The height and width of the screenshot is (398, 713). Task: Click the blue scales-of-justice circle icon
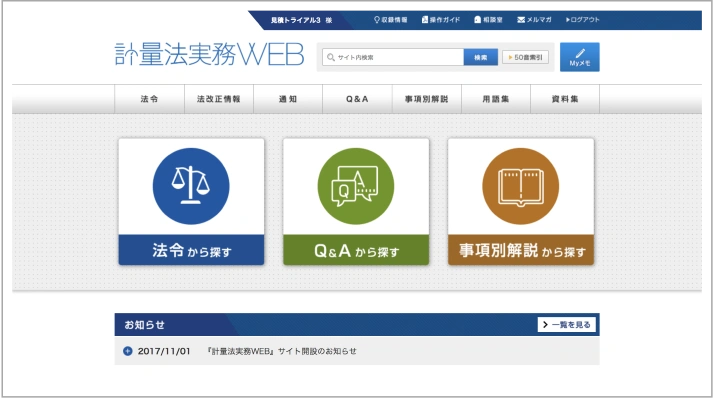coord(191,186)
